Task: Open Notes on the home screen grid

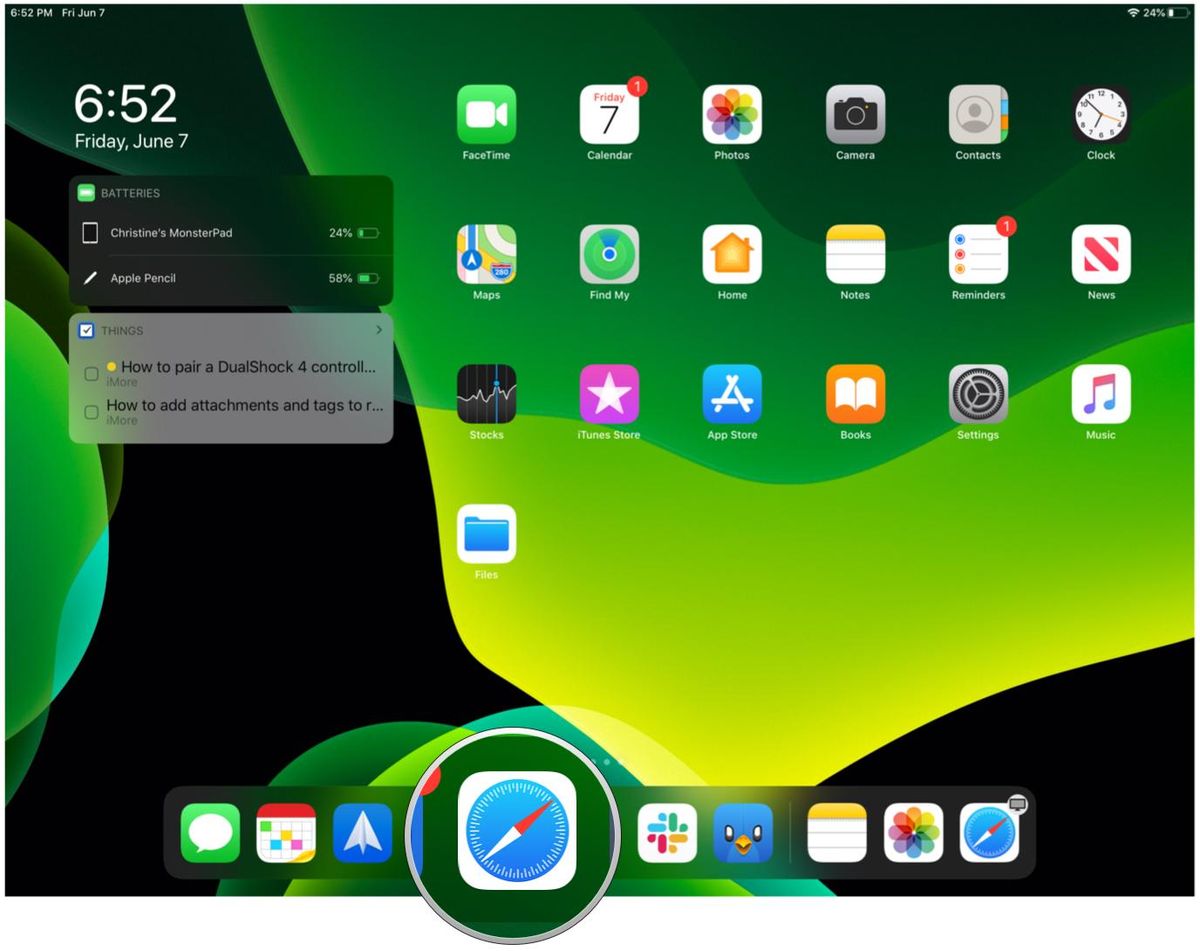Action: (856, 255)
